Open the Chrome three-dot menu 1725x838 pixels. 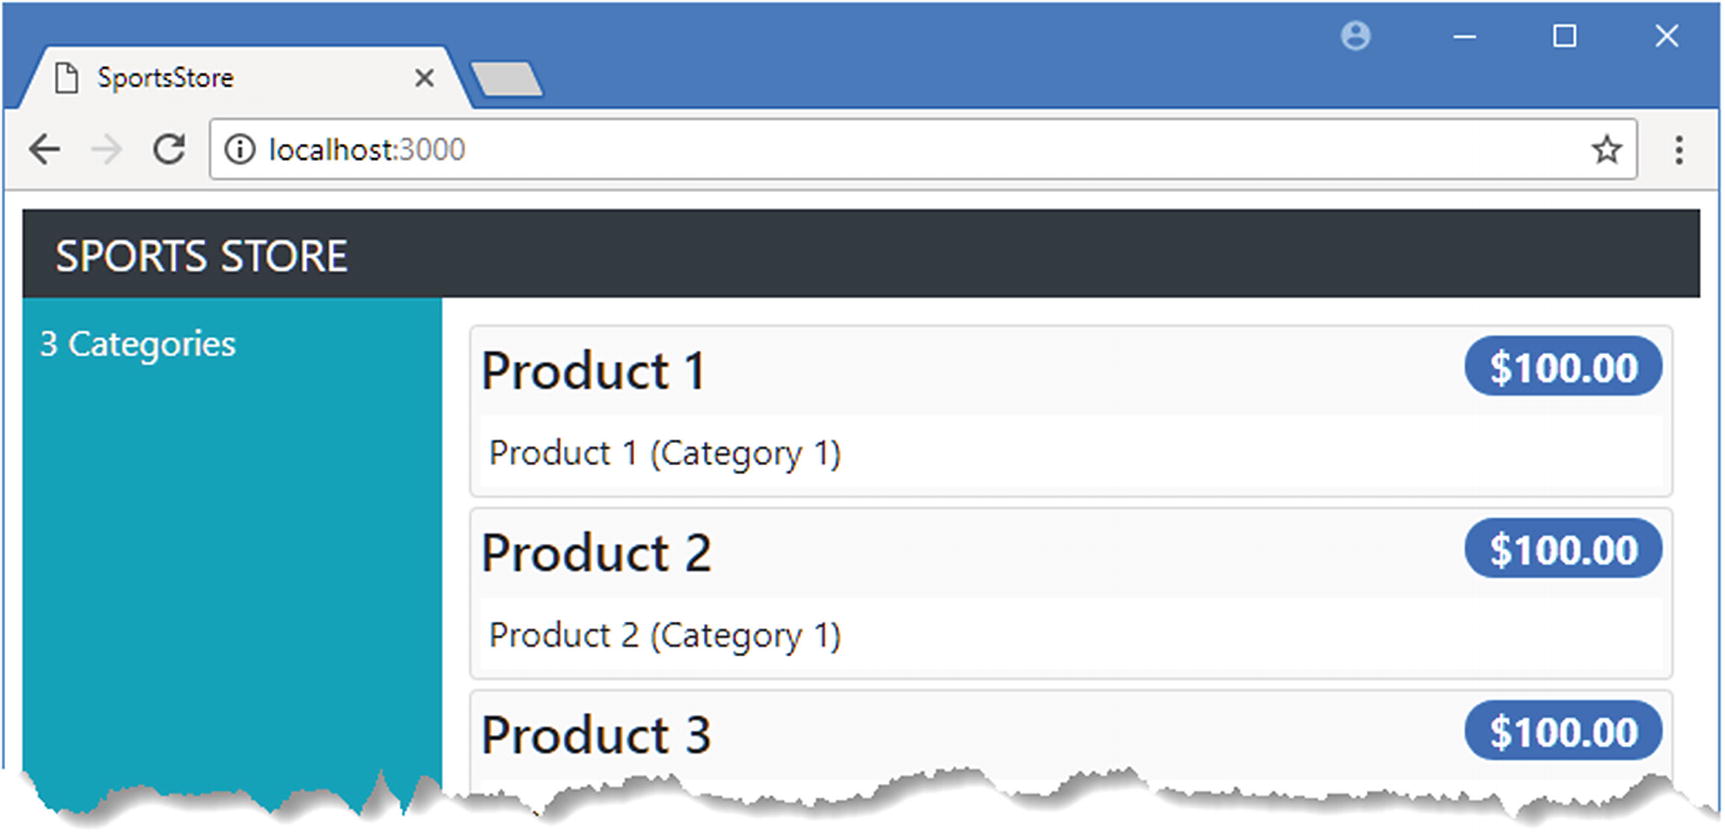pos(1679,150)
